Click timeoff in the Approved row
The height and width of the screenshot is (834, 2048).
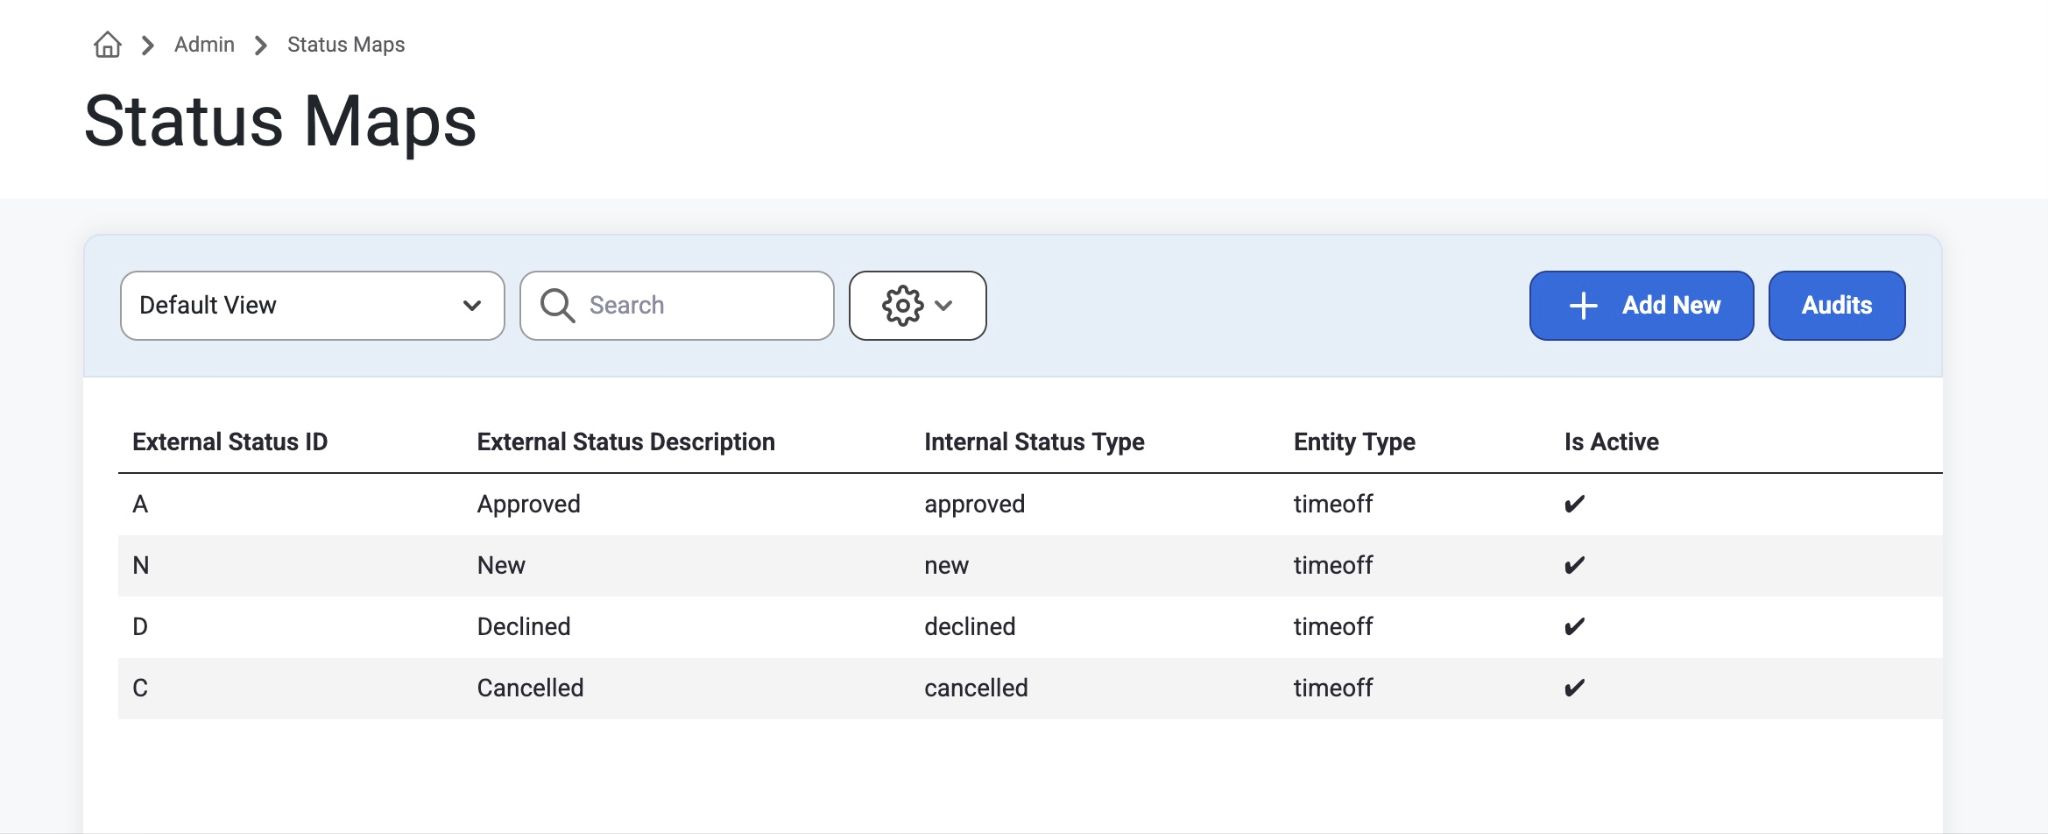click(x=1333, y=504)
